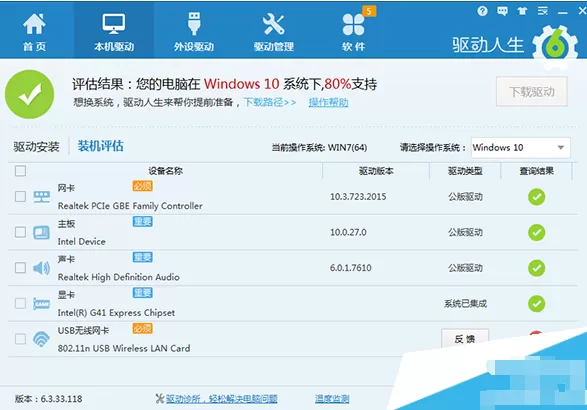Click the 下载驱动 button
Viewport: 587px width, 410px height.
click(532, 92)
